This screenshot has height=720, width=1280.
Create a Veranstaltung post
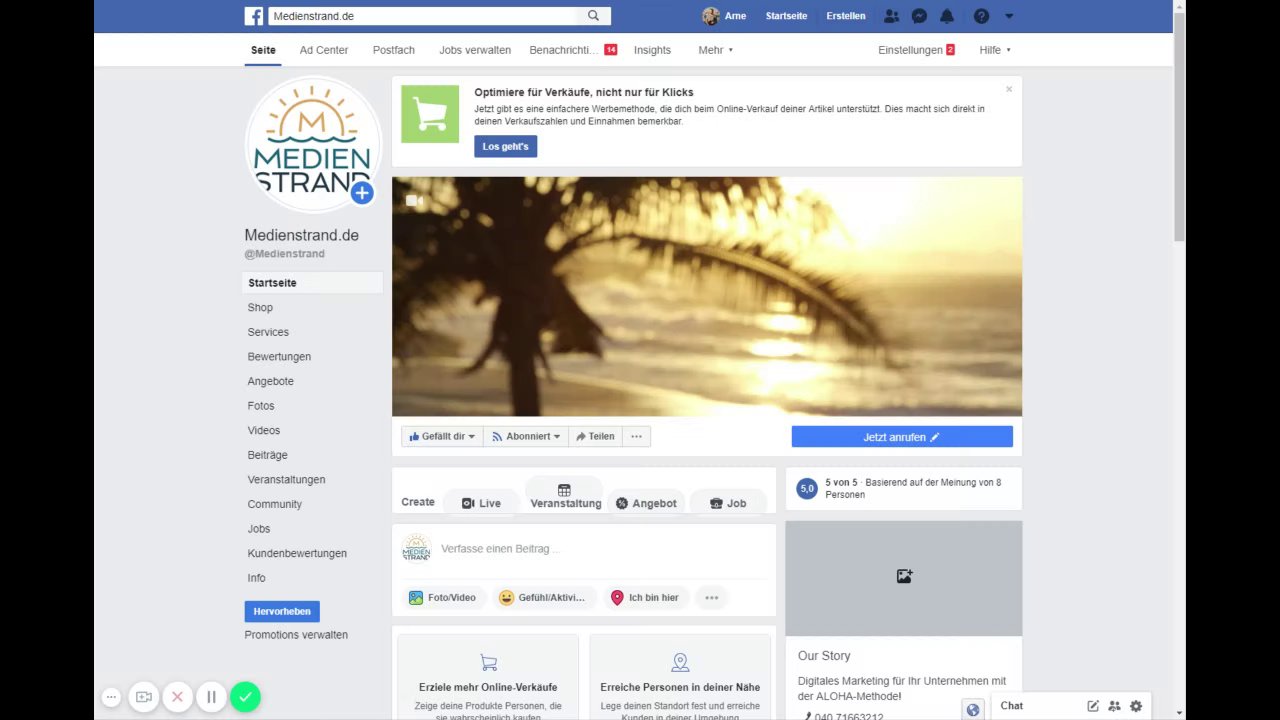[x=565, y=496]
